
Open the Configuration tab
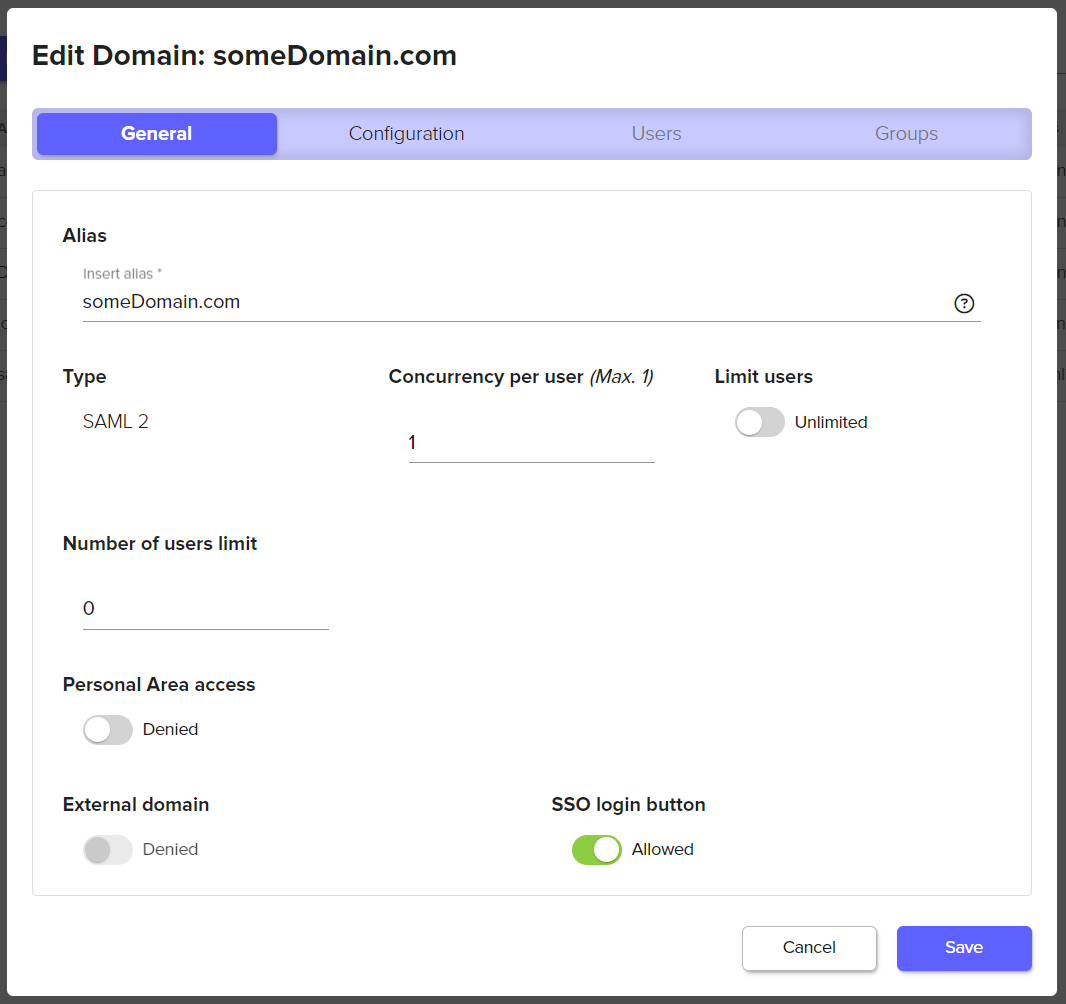pos(406,134)
